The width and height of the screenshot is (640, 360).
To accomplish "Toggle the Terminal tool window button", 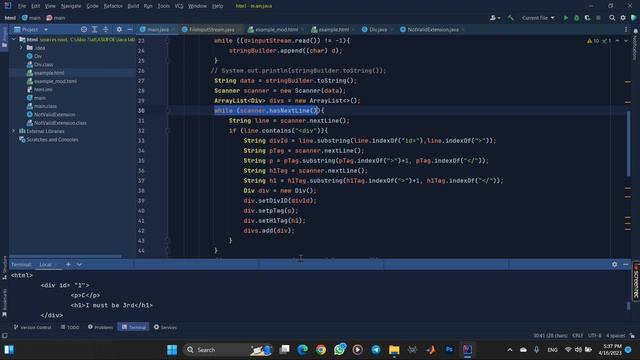I will click(x=133, y=327).
